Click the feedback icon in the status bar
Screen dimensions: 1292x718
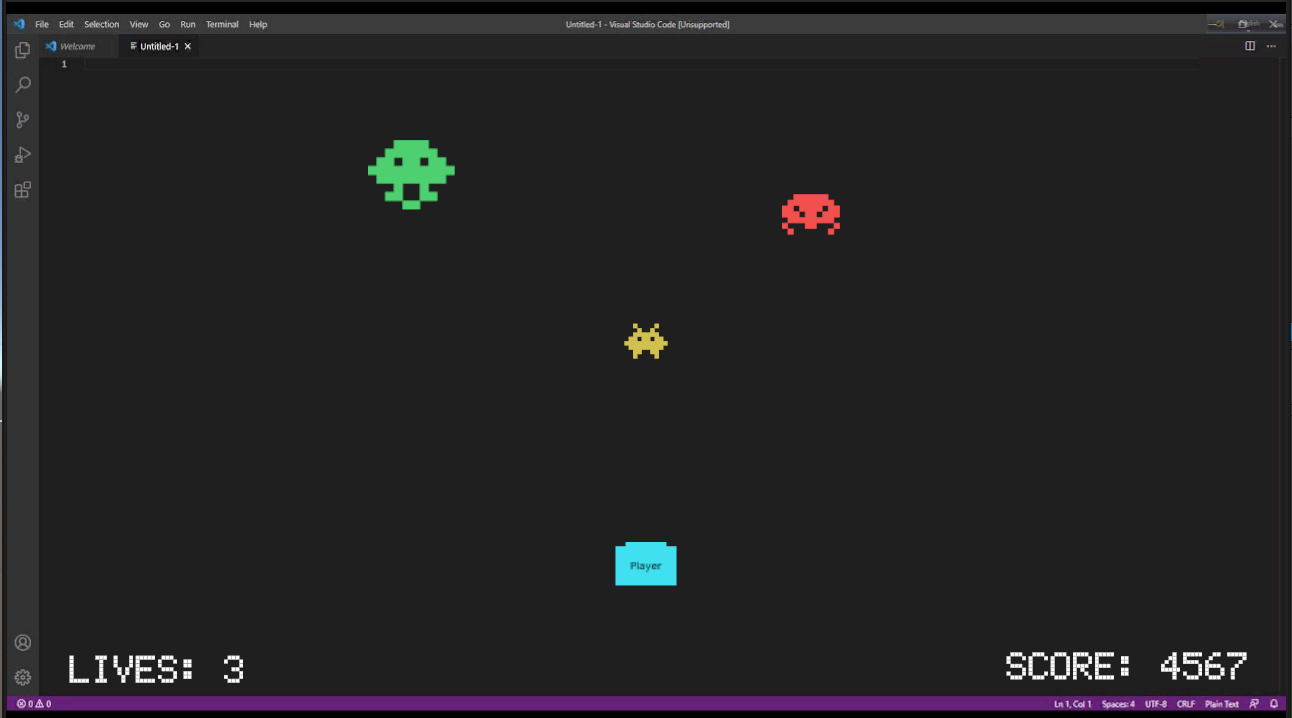click(x=1254, y=704)
